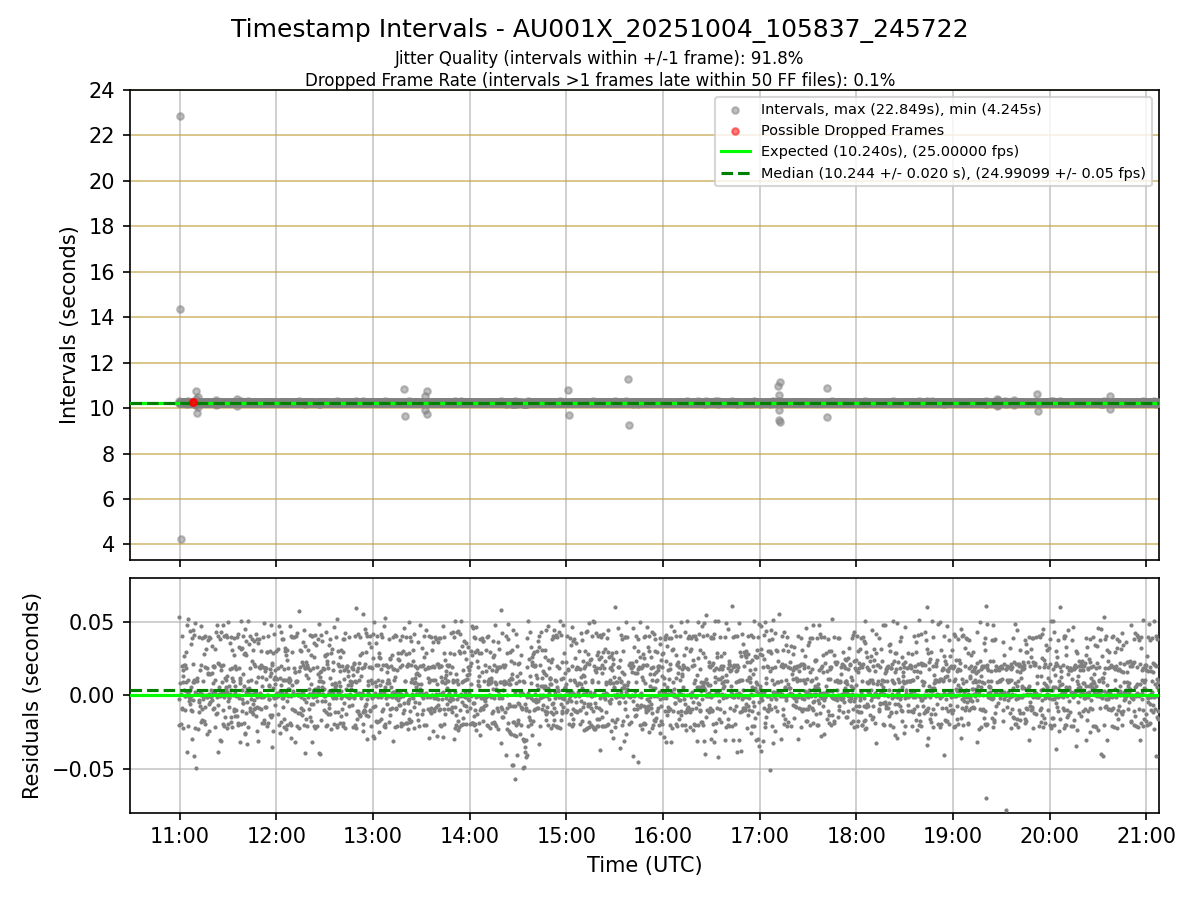Click the 'Residuals (seconds)' y-axis label
Image resolution: width=1200 pixels, height=900 pixels.
click(32, 696)
